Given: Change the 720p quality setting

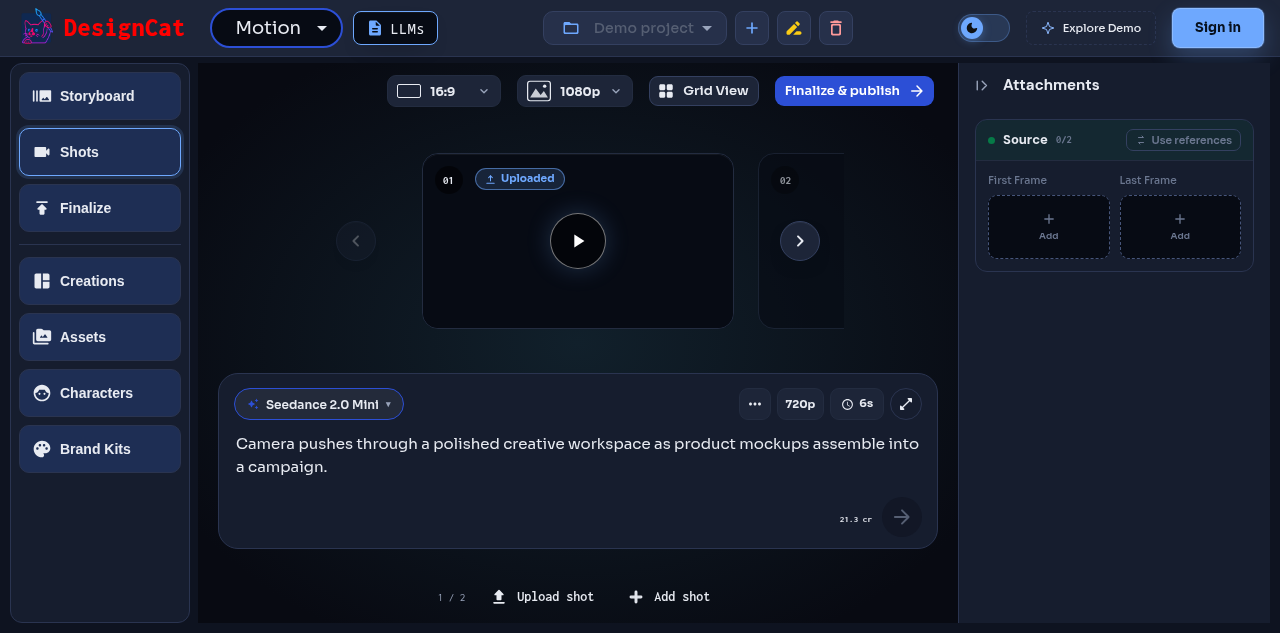Looking at the screenshot, I should (800, 404).
